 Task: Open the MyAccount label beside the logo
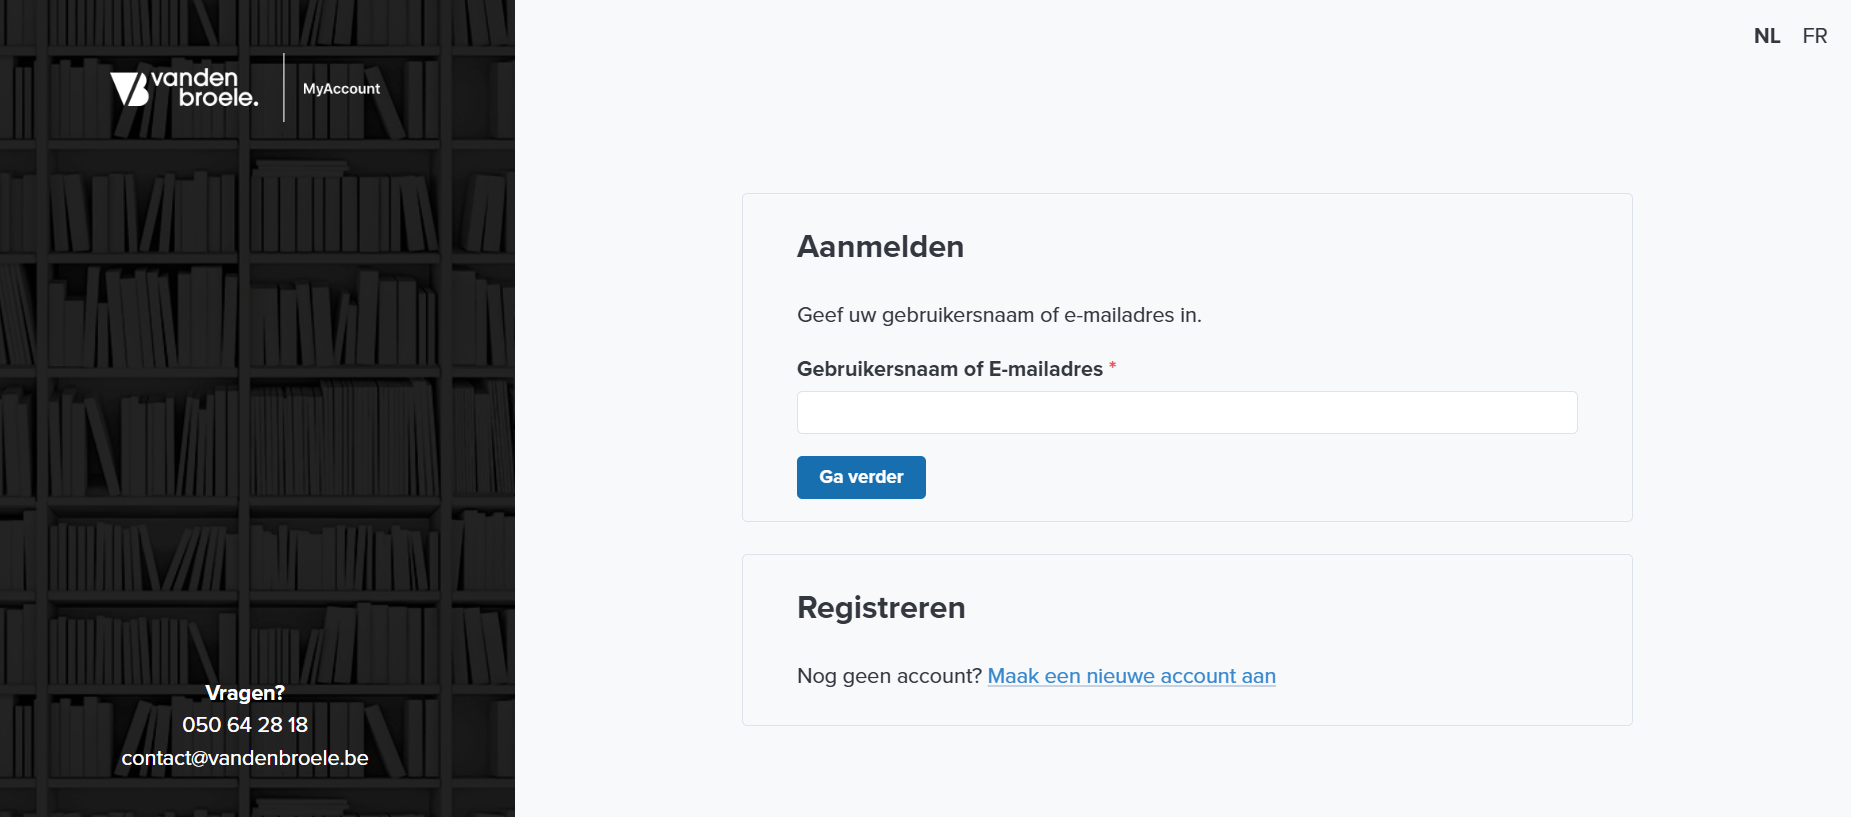[x=341, y=89]
